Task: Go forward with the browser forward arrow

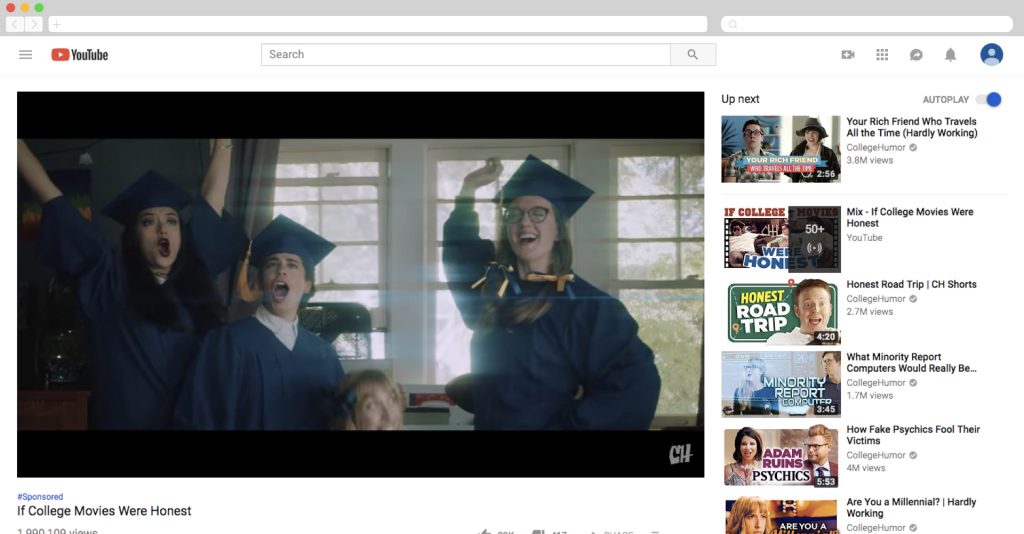Action: pos(34,24)
